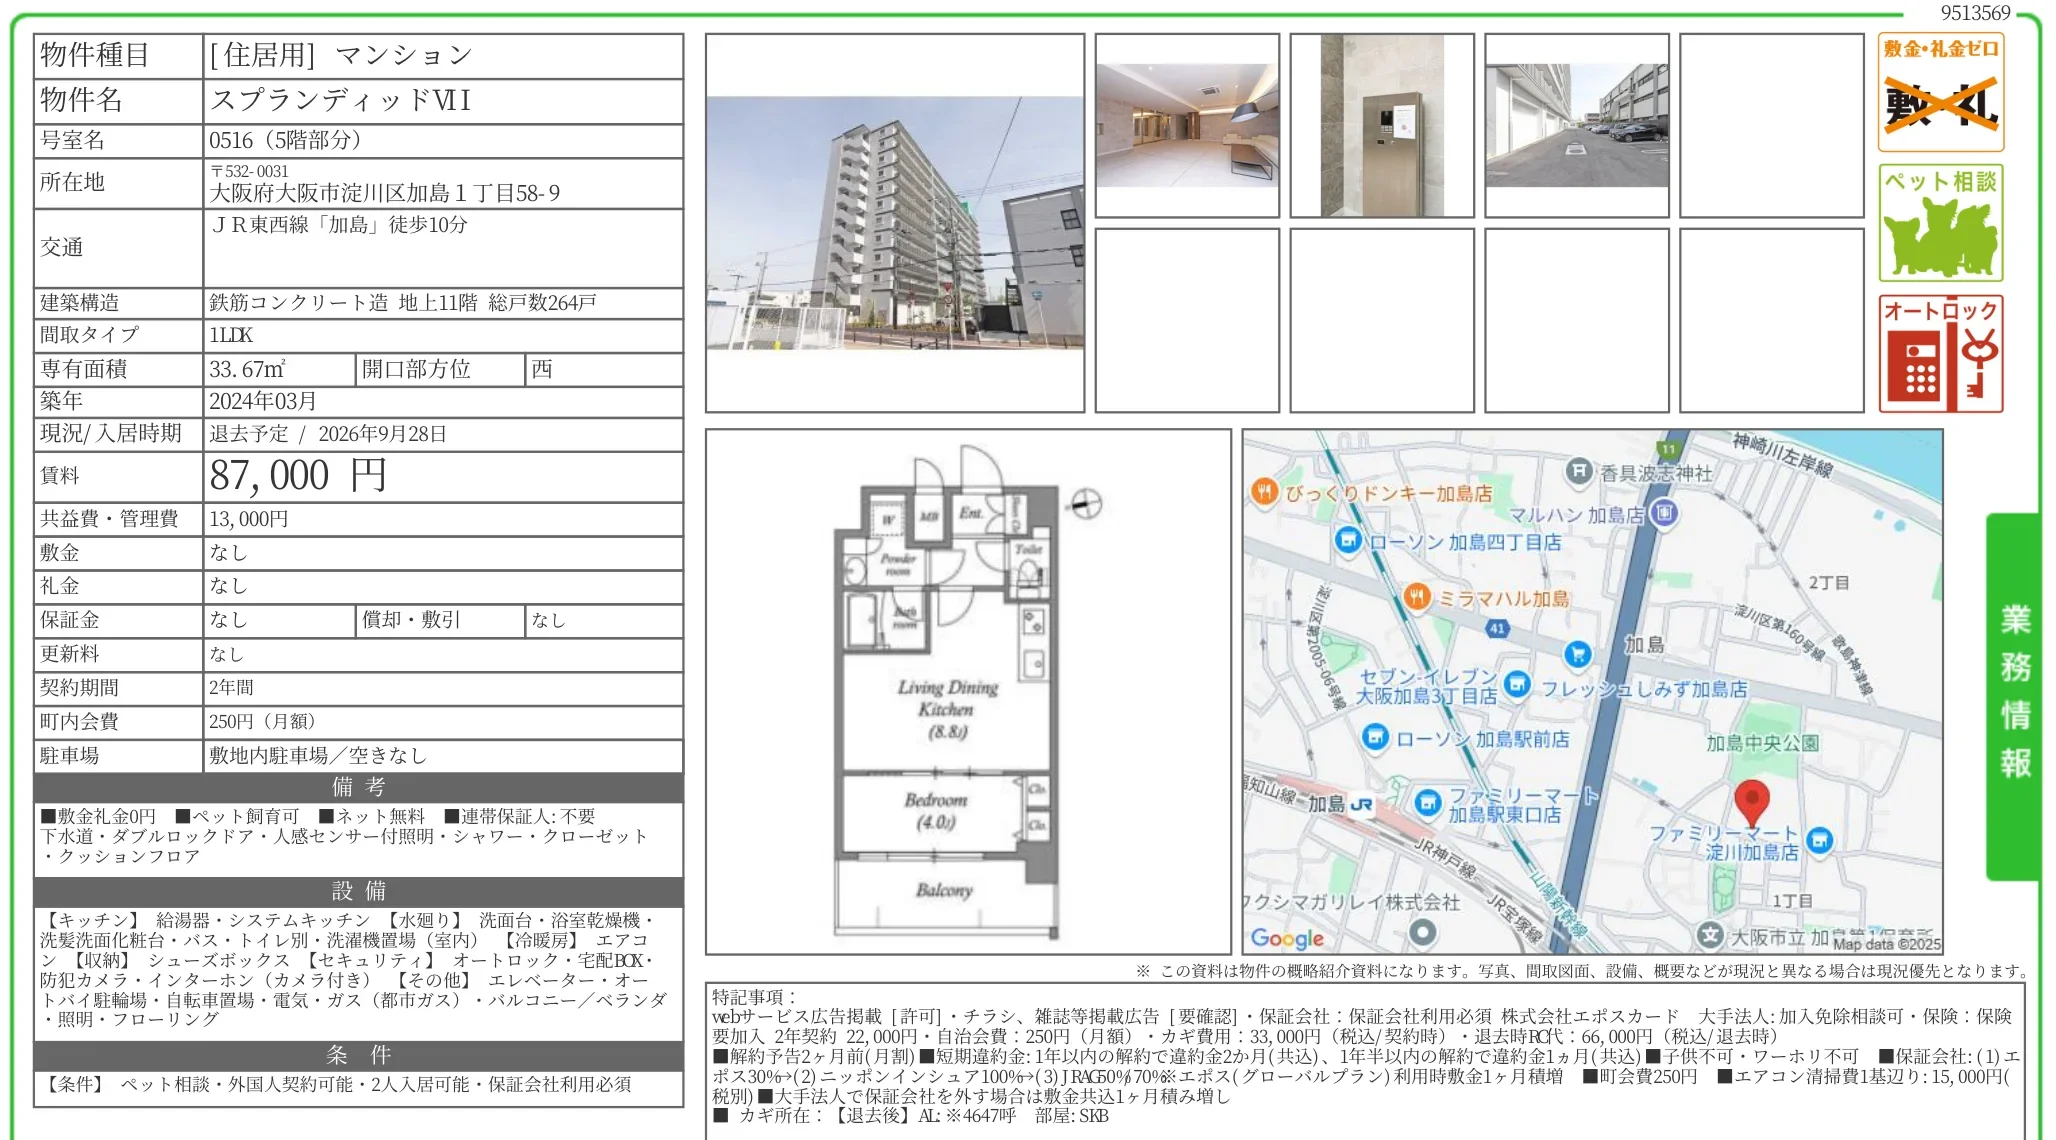Click the 250円（月額） neighborhood fee value
Image resolution: width=2056 pixels, height=1140 pixels.
click(263, 722)
